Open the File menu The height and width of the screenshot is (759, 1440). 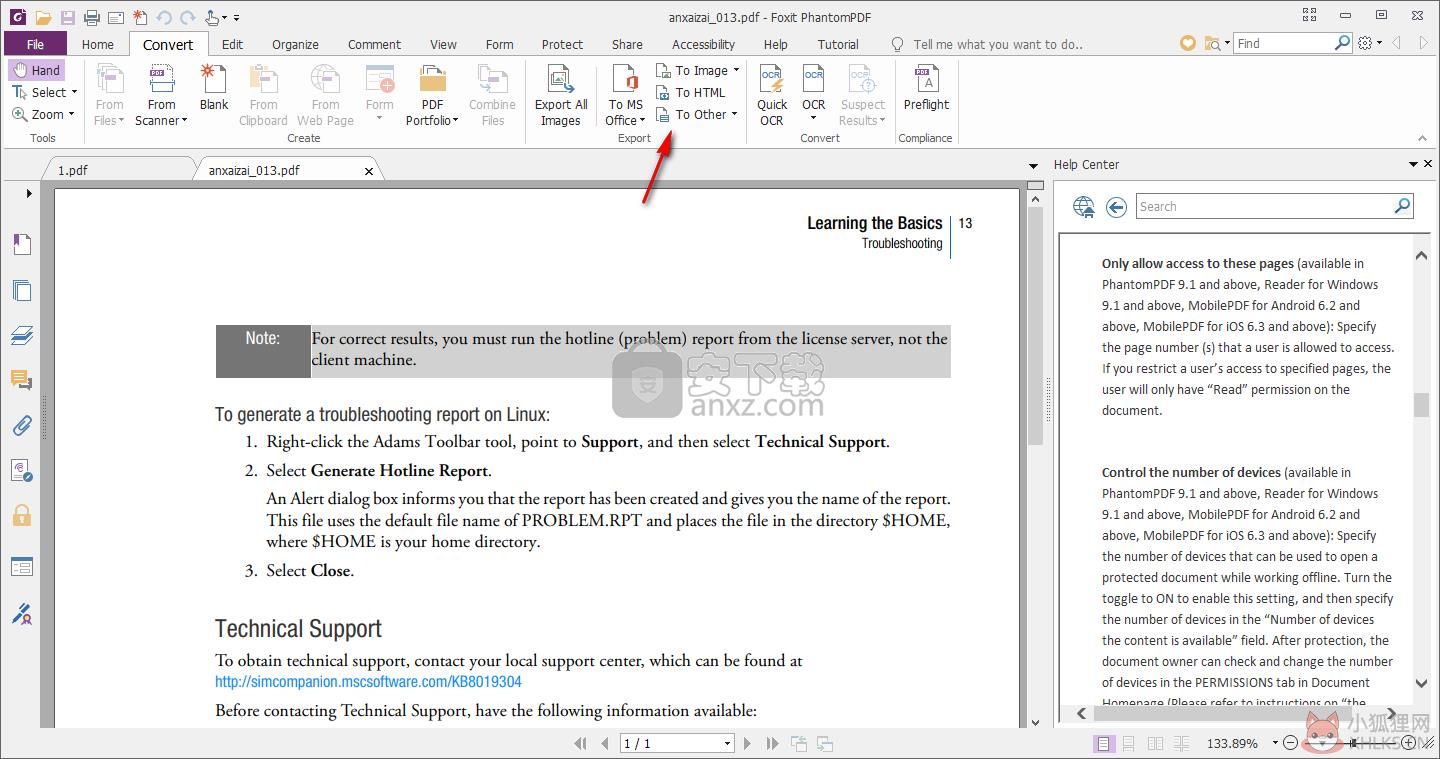[35, 44]
